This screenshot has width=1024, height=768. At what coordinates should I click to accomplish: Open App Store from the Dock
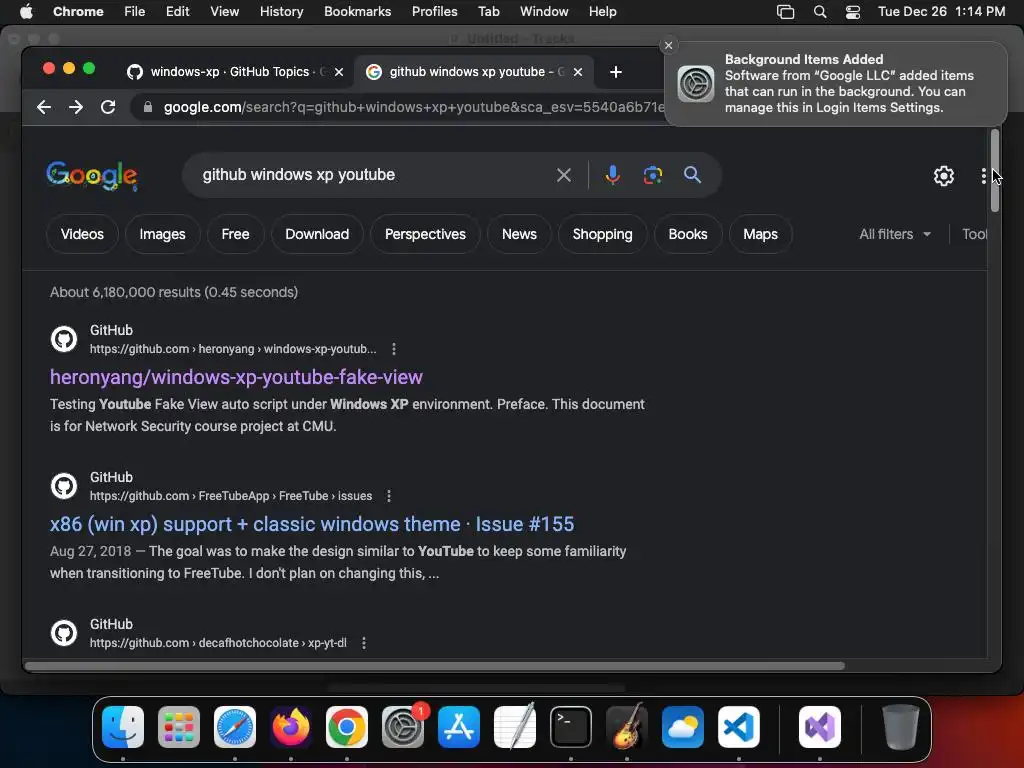click(459, 726)
